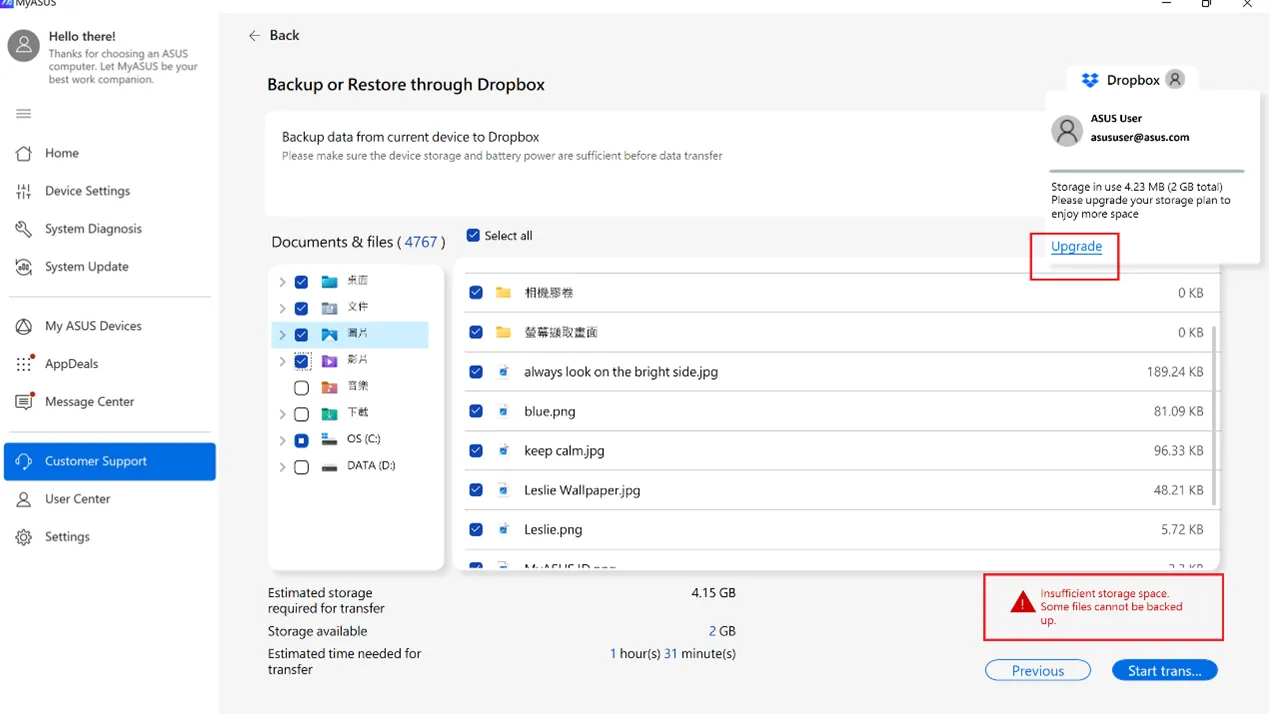Open the User Center
The image size is (1269, 714).
(x=78, y=498)
